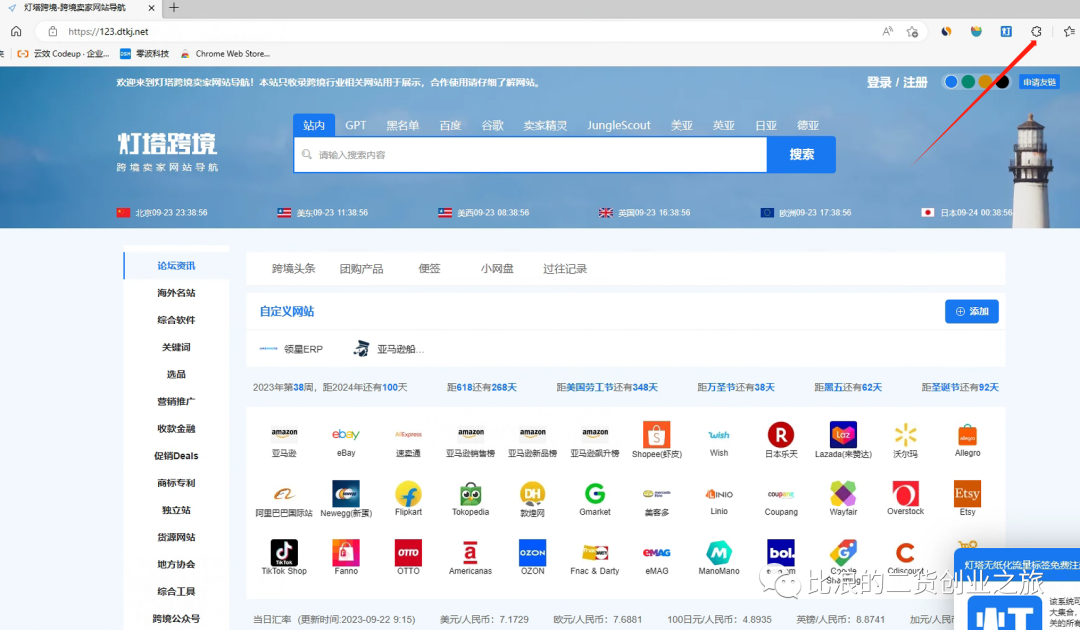Select 海外名站 in the sidebar
Screen dimensions: 1080x630
pyautogui.click(x=176, y=293)
